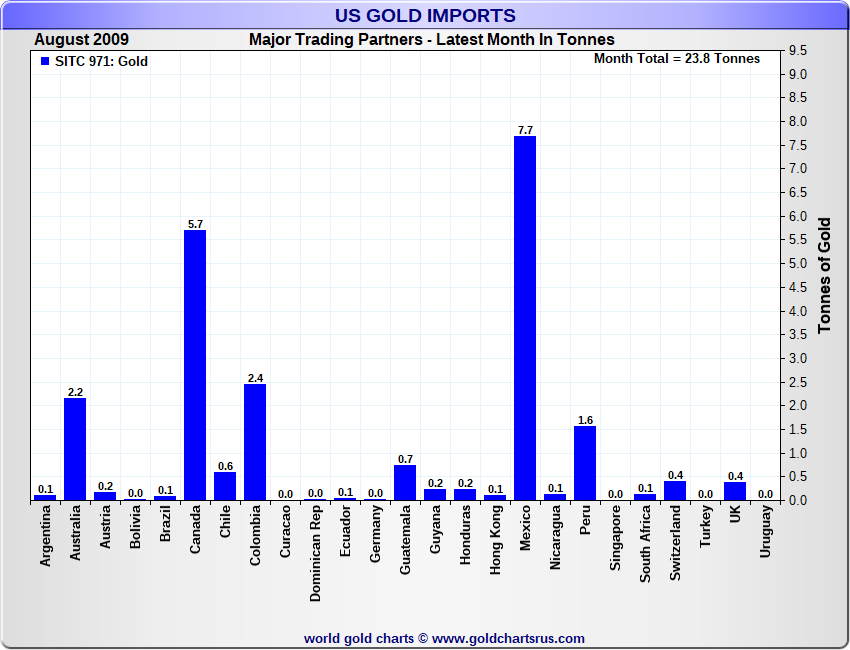Click the Bolivia axis label
Image resolution: width=850 pixels, height=650 pixels.
click(x=136, y=526)
